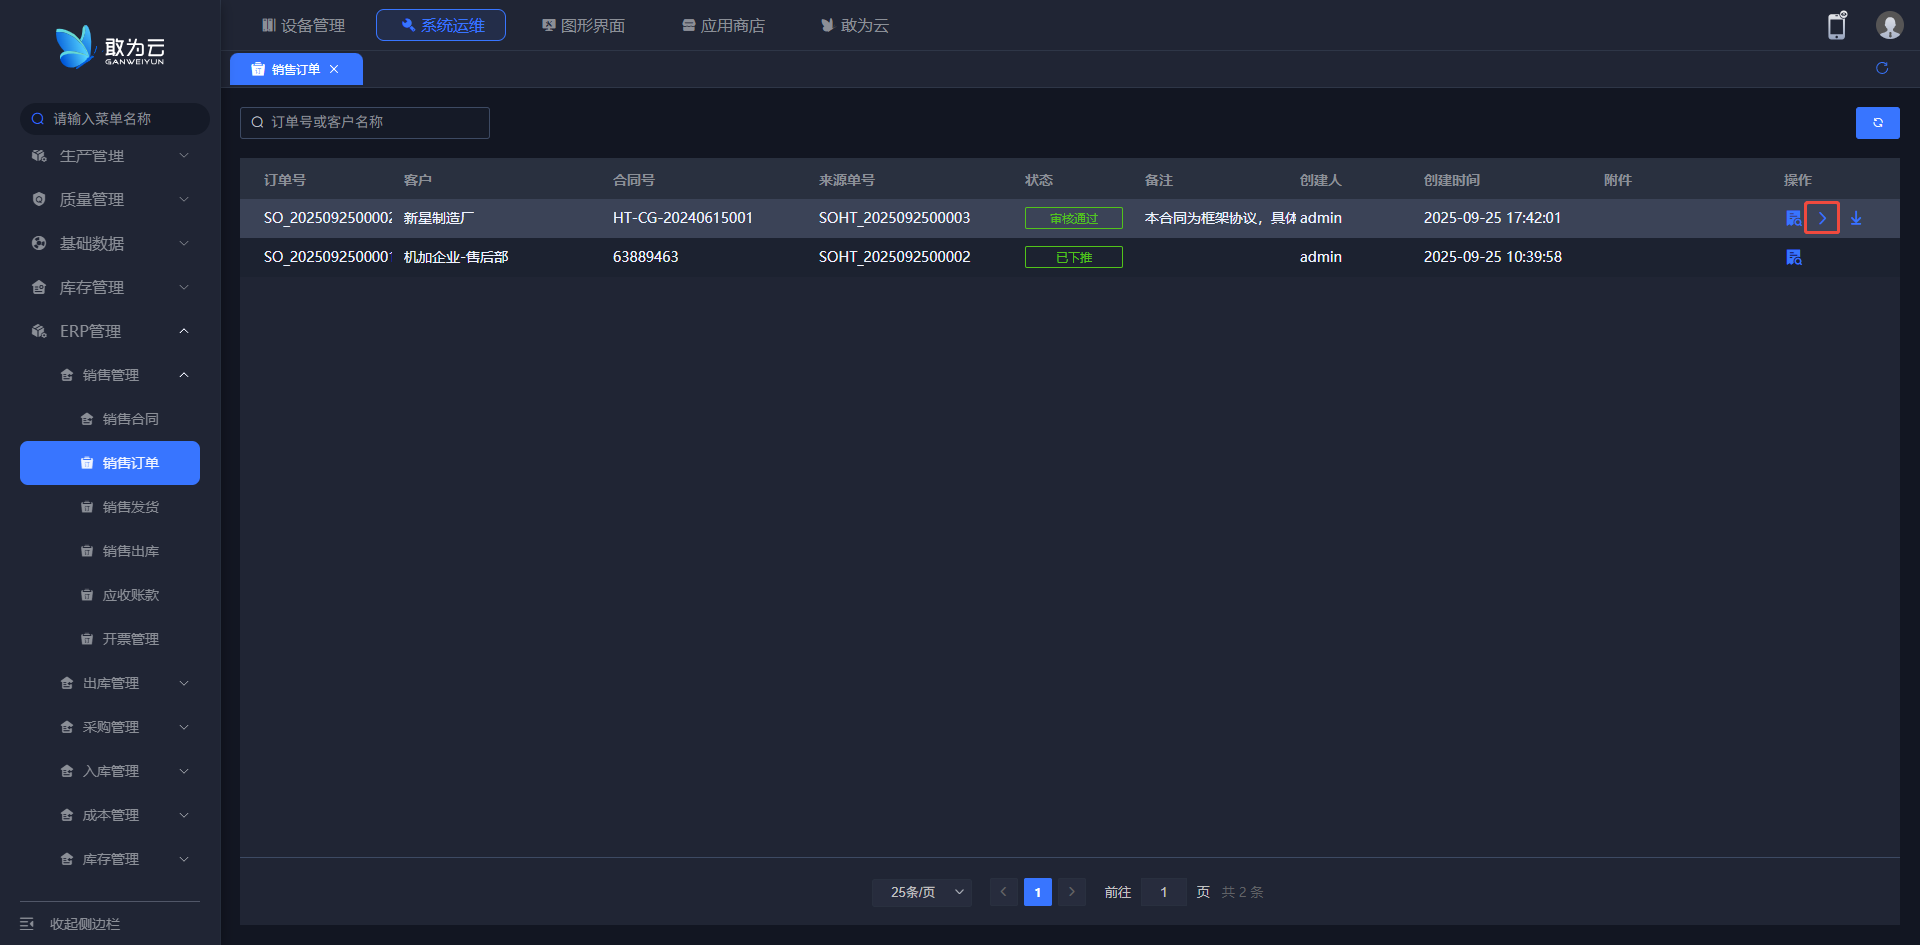Click the 订单号 column header

(x=285, y=180)
